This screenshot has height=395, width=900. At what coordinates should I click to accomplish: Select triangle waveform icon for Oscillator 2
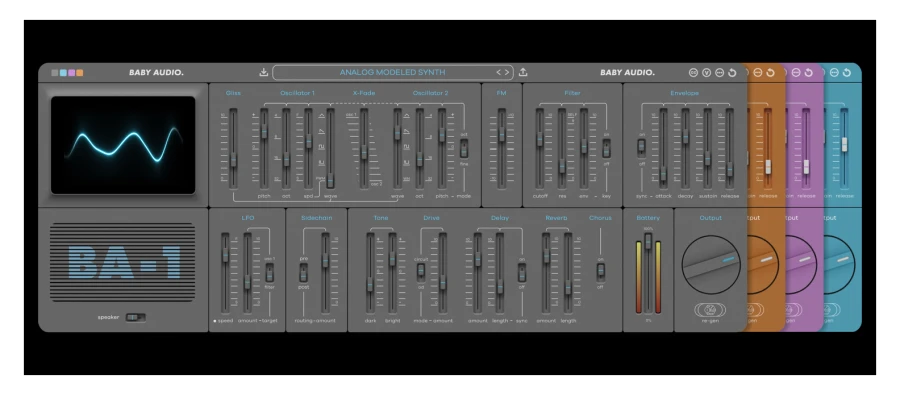(x=406, y=115)
